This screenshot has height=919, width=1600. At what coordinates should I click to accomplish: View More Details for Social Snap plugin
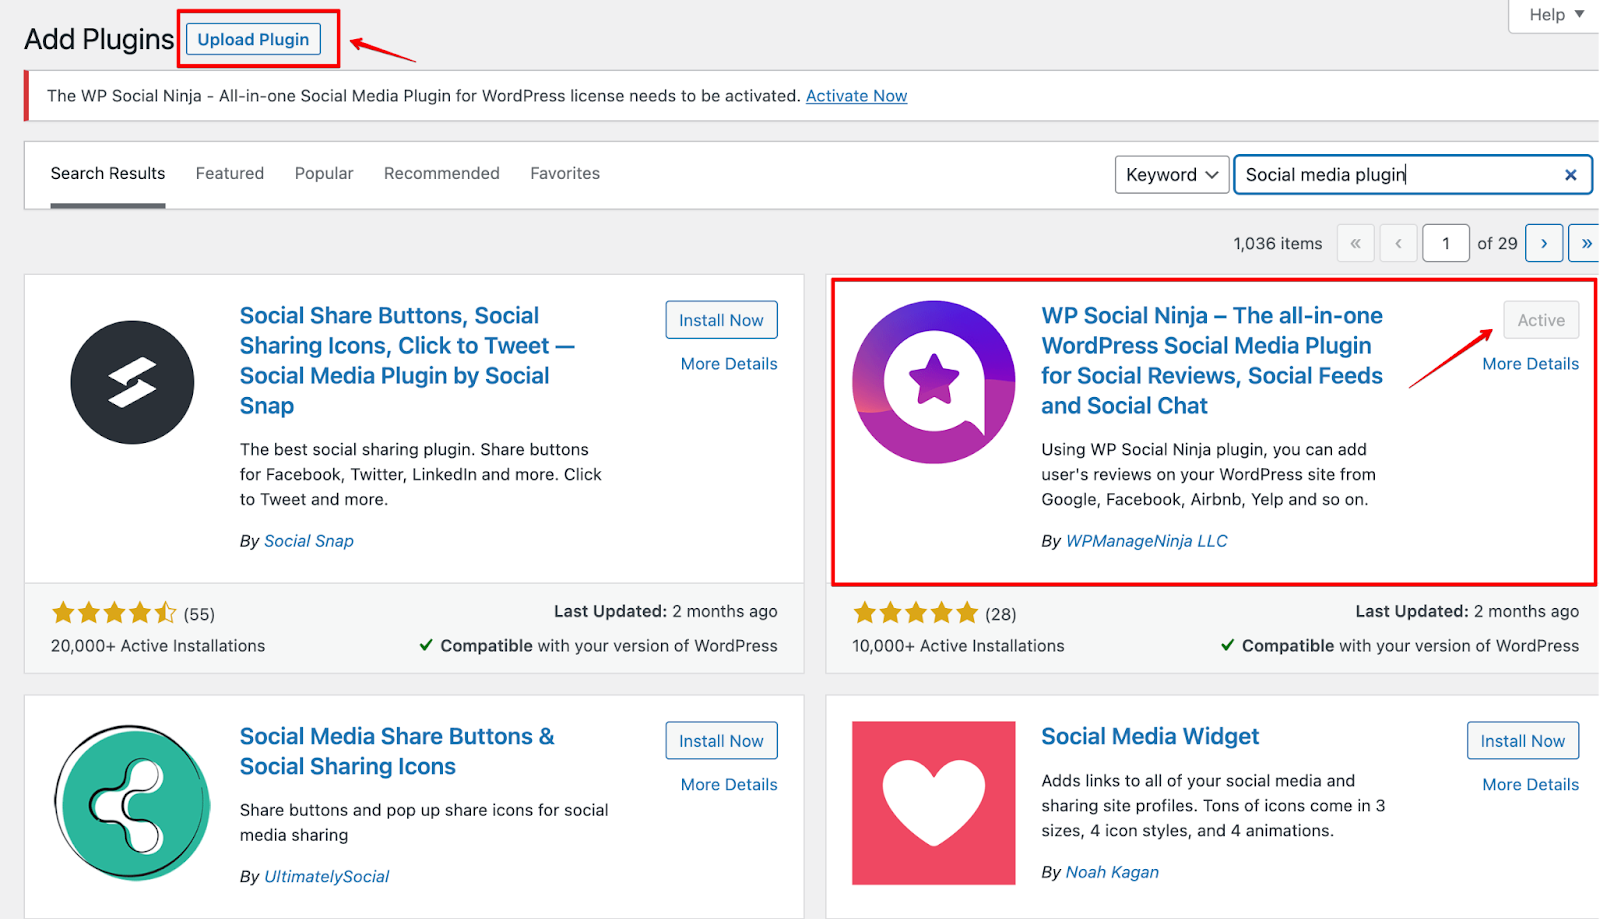point(729,364)
